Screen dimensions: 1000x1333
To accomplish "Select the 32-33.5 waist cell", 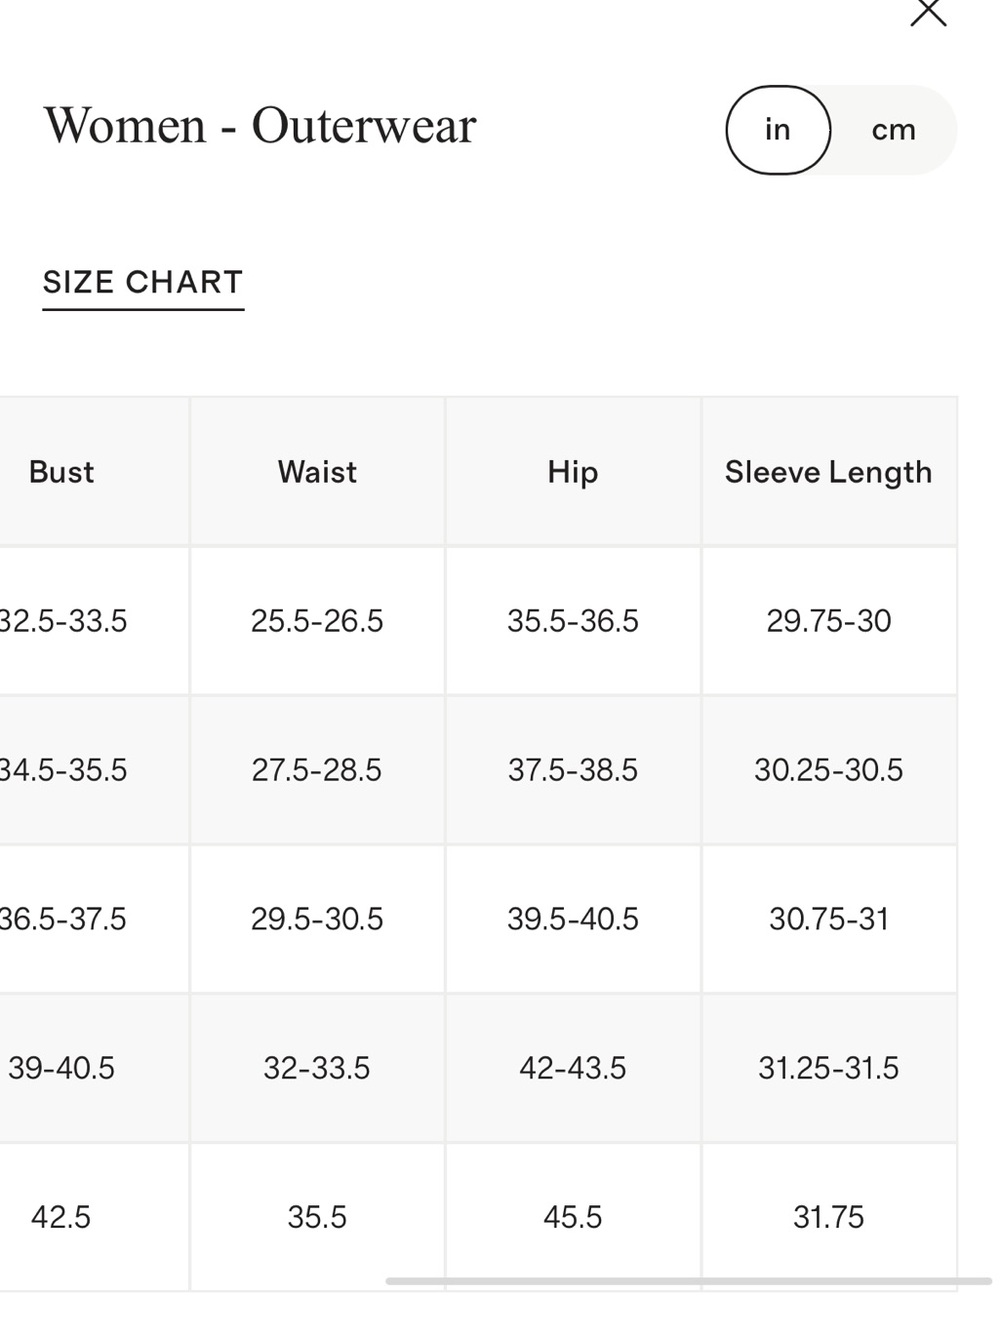I will point(317,1068).
